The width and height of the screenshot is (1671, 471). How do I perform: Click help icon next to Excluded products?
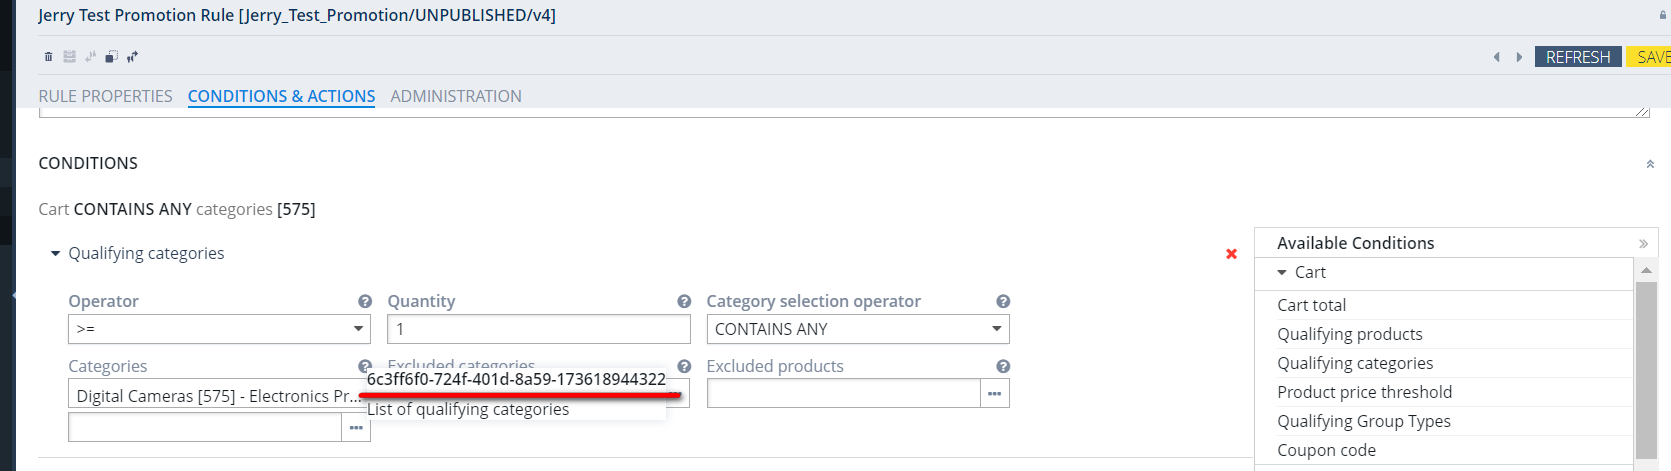click(1003, 366)
